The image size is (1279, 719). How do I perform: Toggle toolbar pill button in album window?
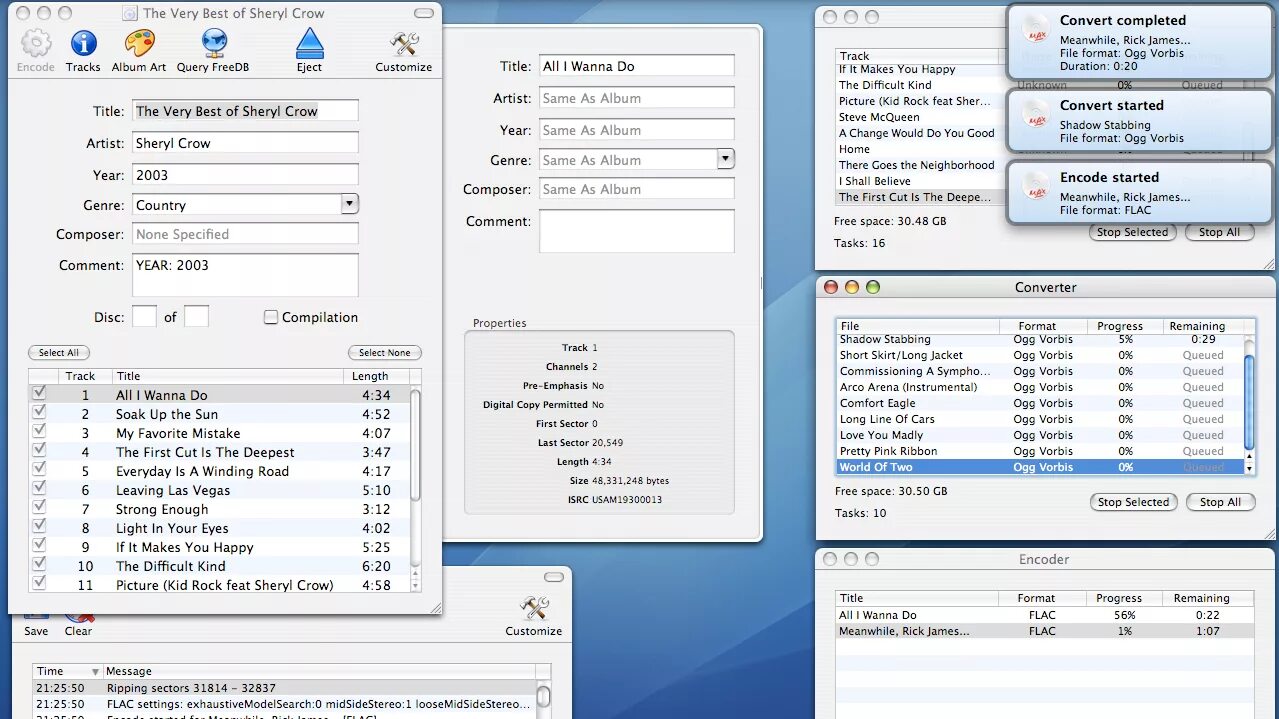tap(425, 13)
